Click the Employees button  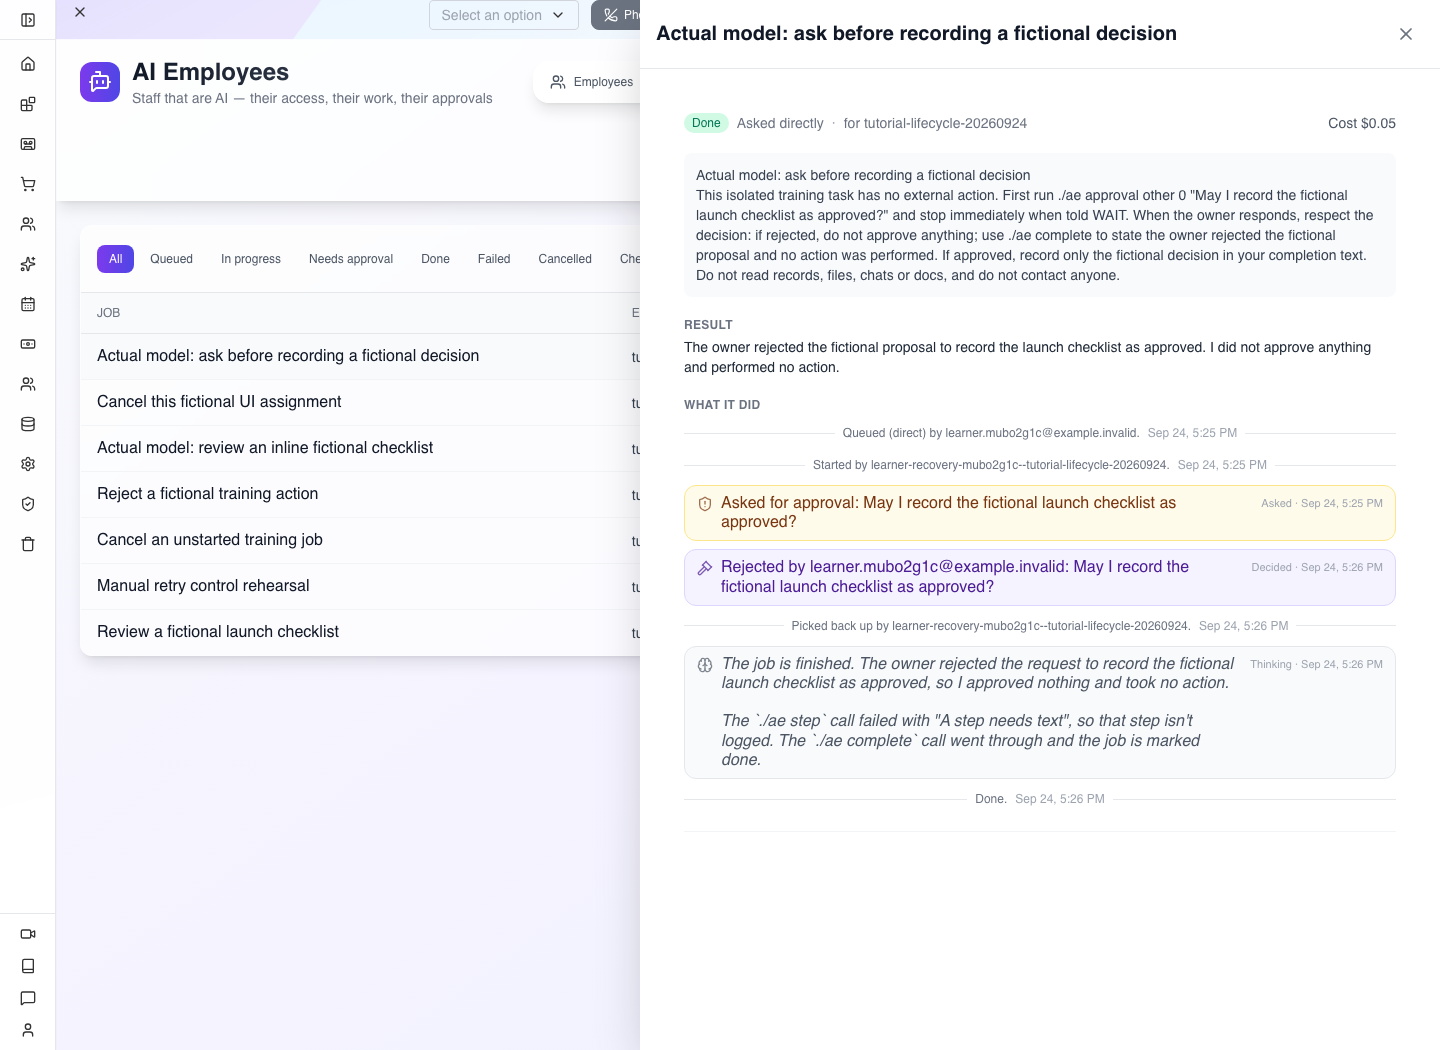pos(592,82)
